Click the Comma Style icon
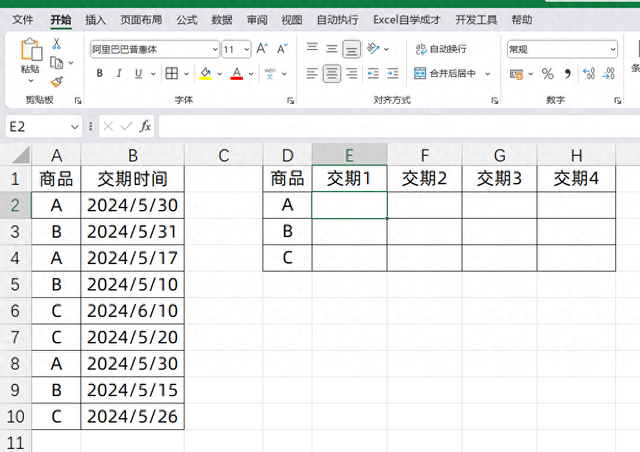The image size is (640, 452). [x=567, y=73]
